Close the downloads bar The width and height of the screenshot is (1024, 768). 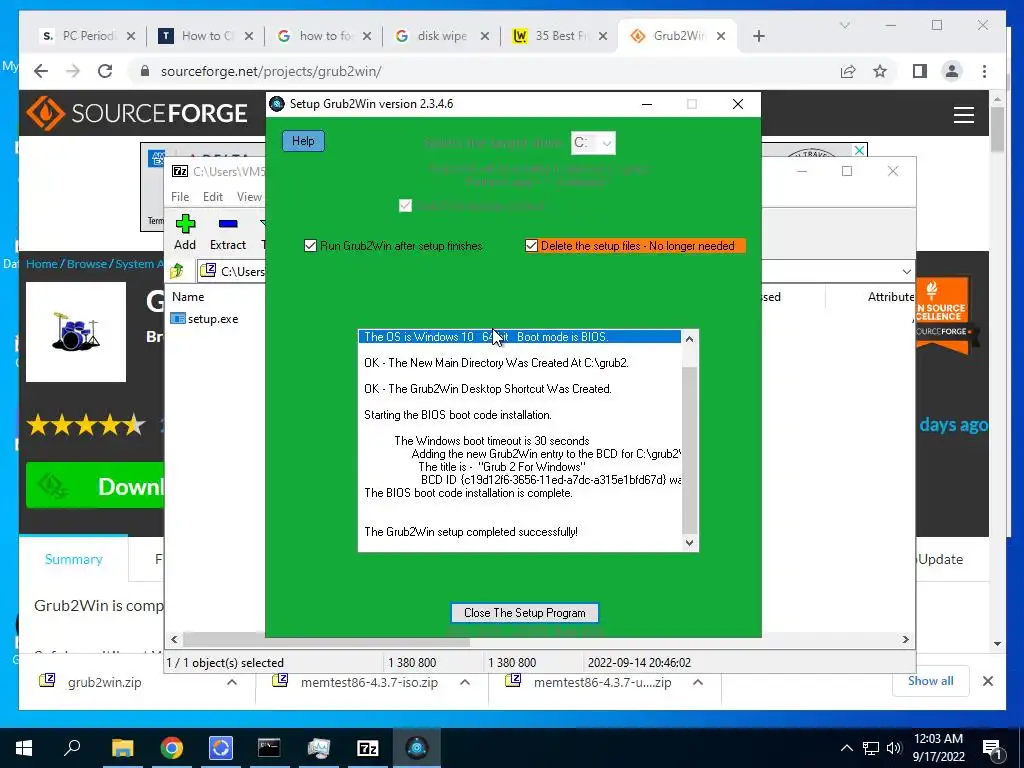click(988, 681)
